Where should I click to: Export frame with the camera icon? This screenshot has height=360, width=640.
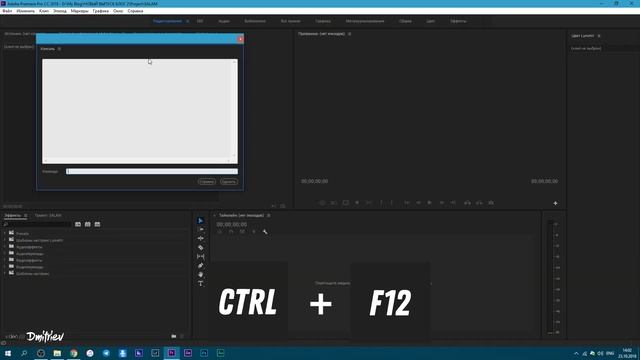491,203
